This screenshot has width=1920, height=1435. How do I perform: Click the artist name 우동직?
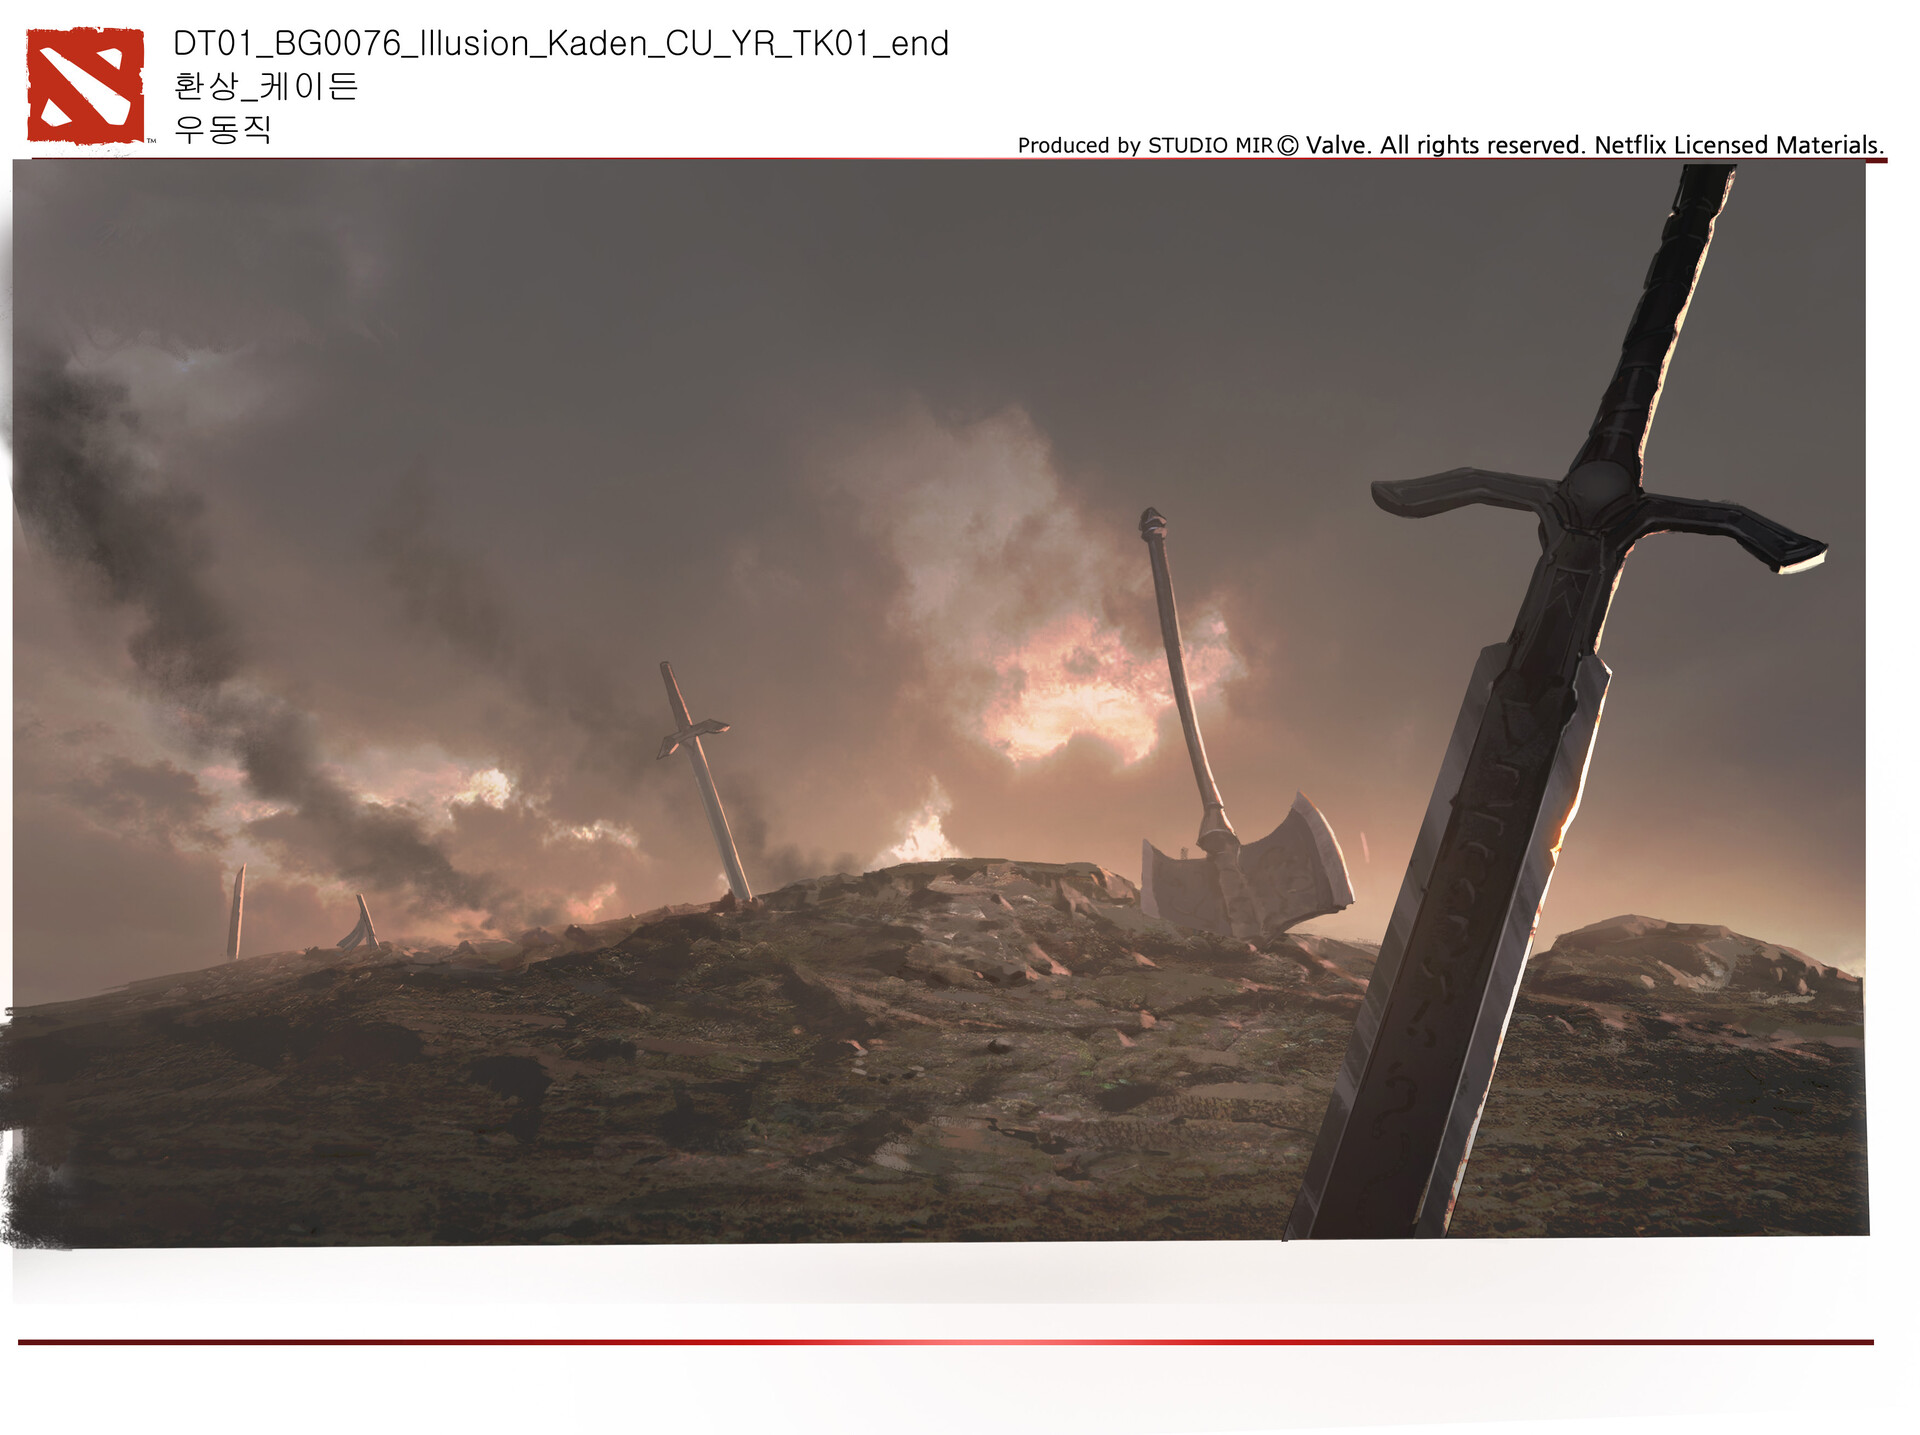click(223, 129)
